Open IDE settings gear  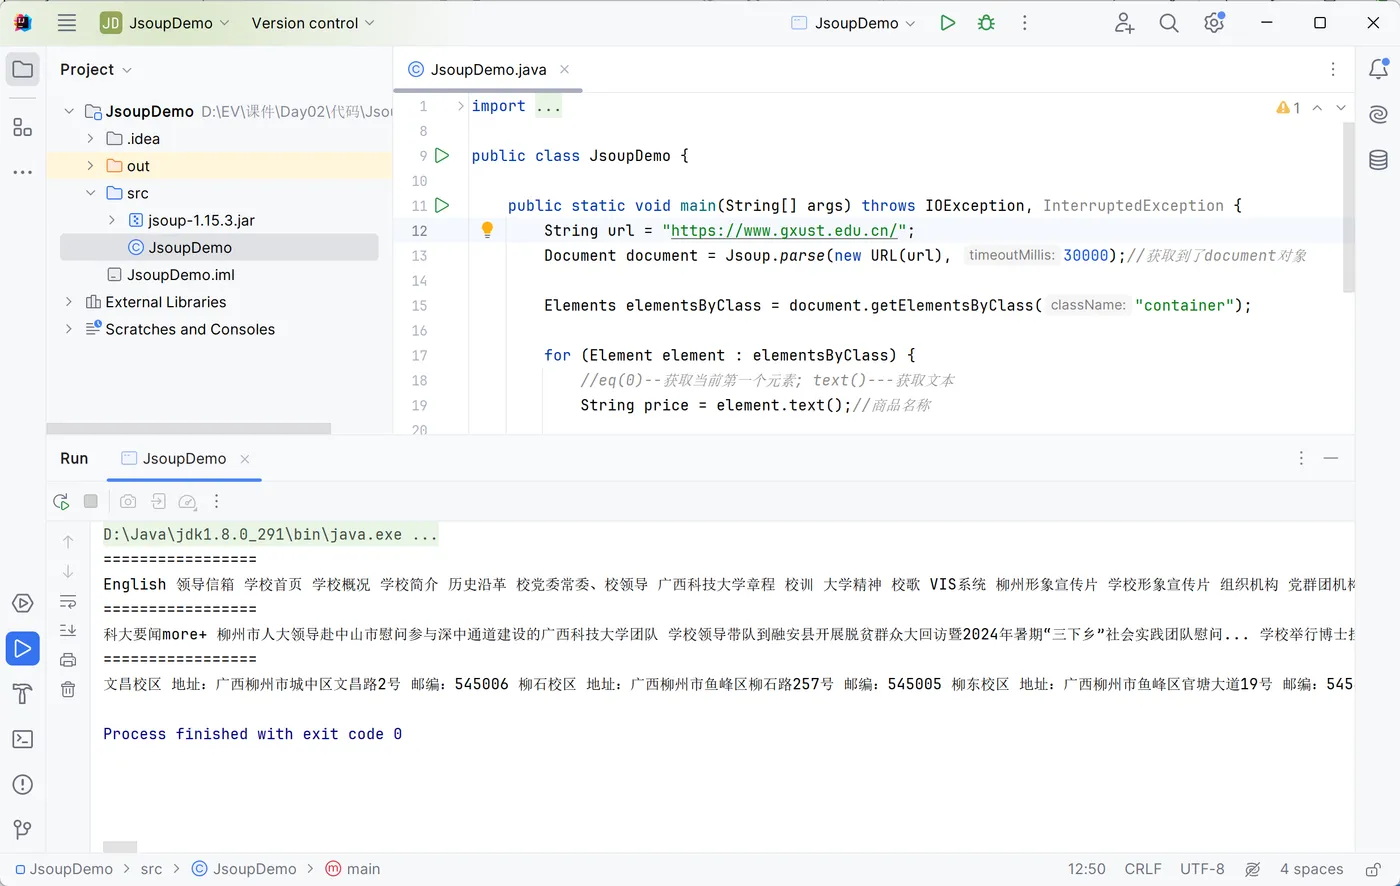coord(1214,23)
